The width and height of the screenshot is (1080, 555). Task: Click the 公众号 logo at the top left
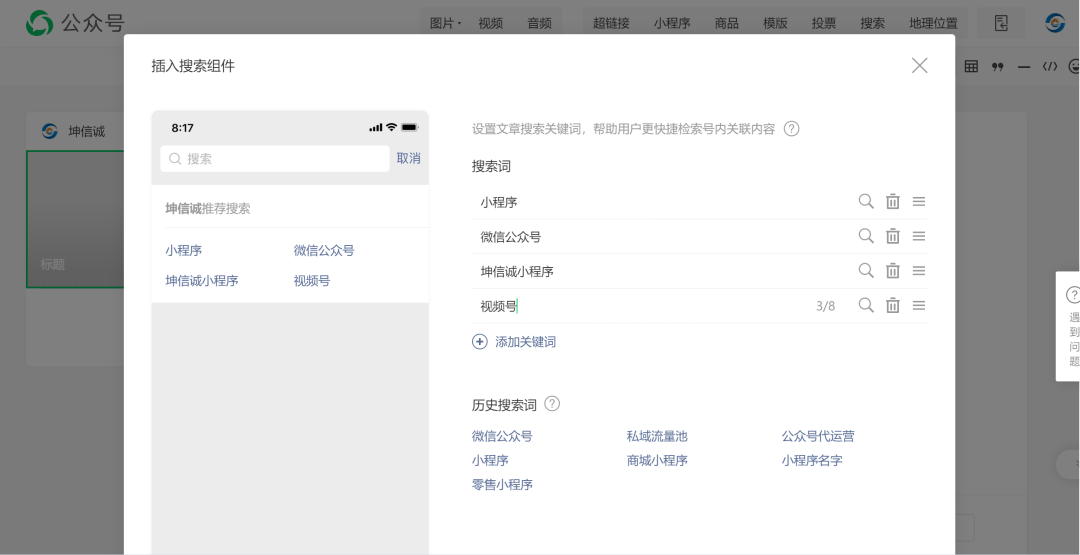74,23
